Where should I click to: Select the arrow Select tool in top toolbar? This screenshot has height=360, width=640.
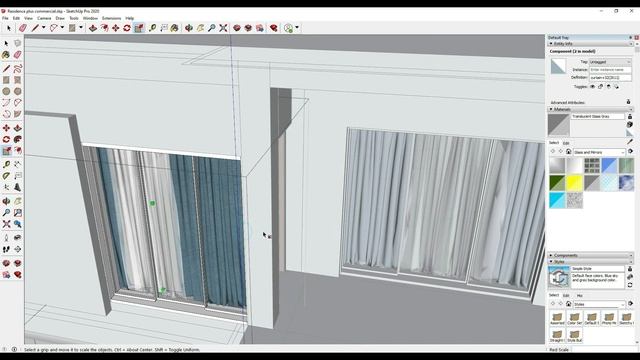coord(9,28)
